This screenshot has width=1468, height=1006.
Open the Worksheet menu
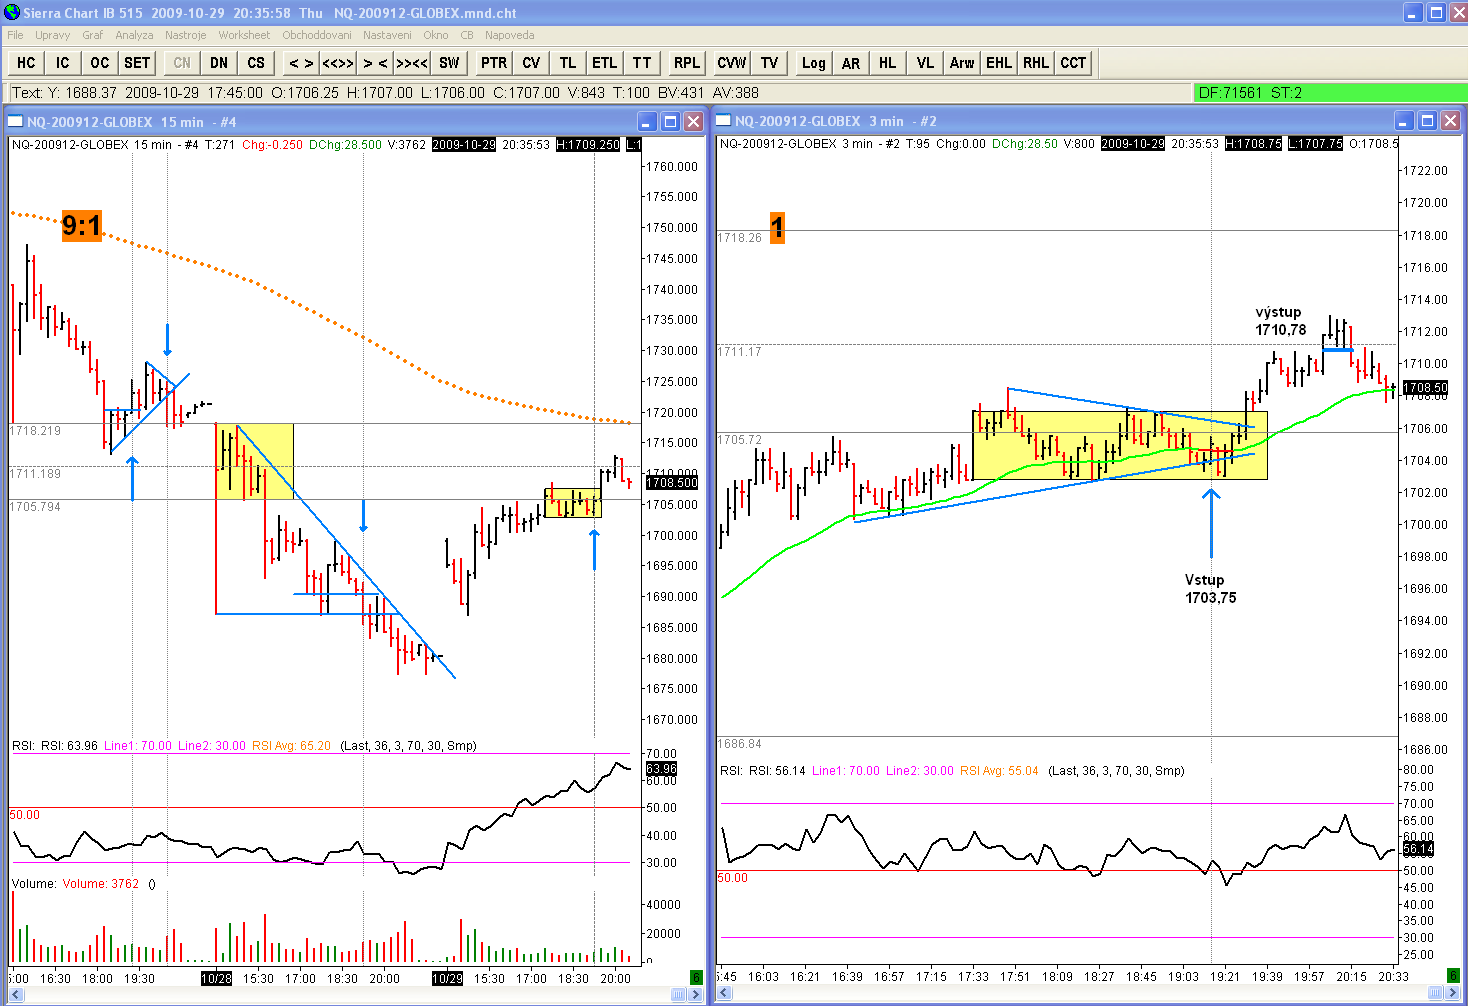point(244,35)
